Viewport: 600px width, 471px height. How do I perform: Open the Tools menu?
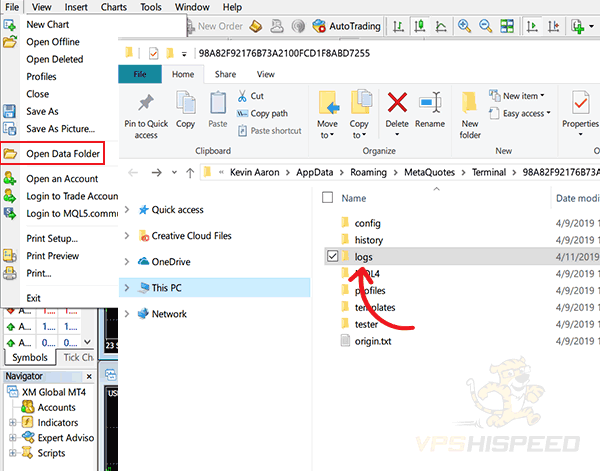151,7
